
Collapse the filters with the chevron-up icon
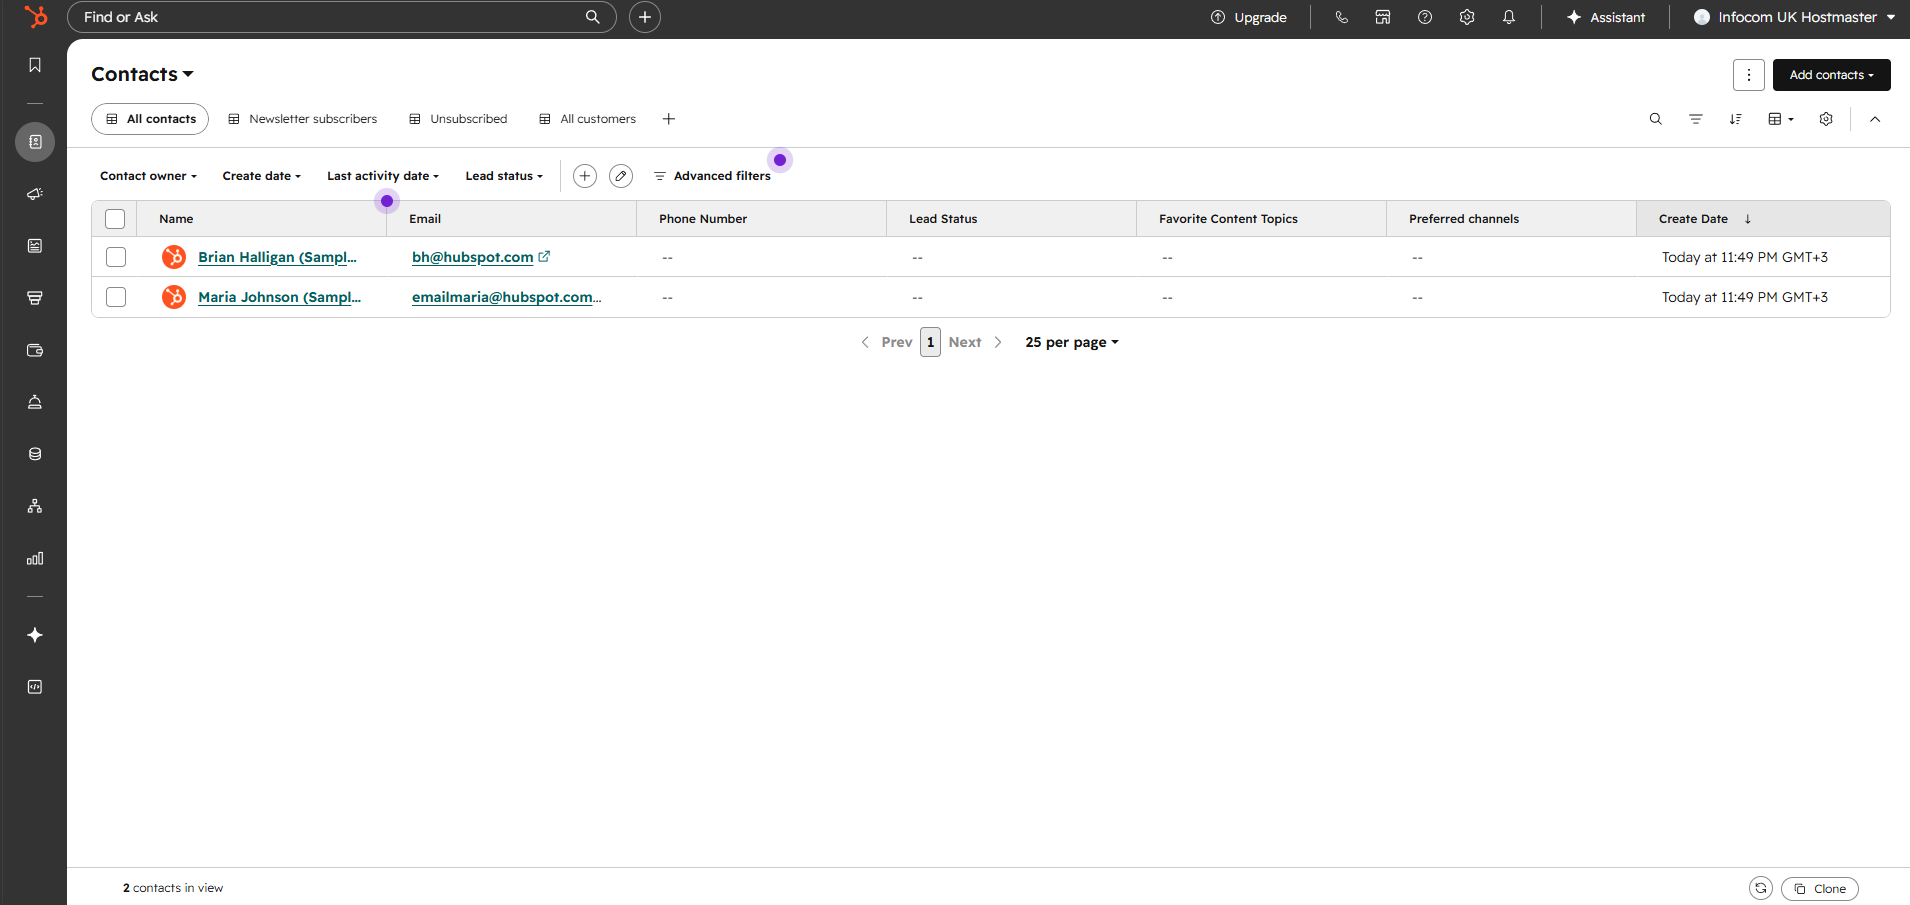[x=1875, y=119]
